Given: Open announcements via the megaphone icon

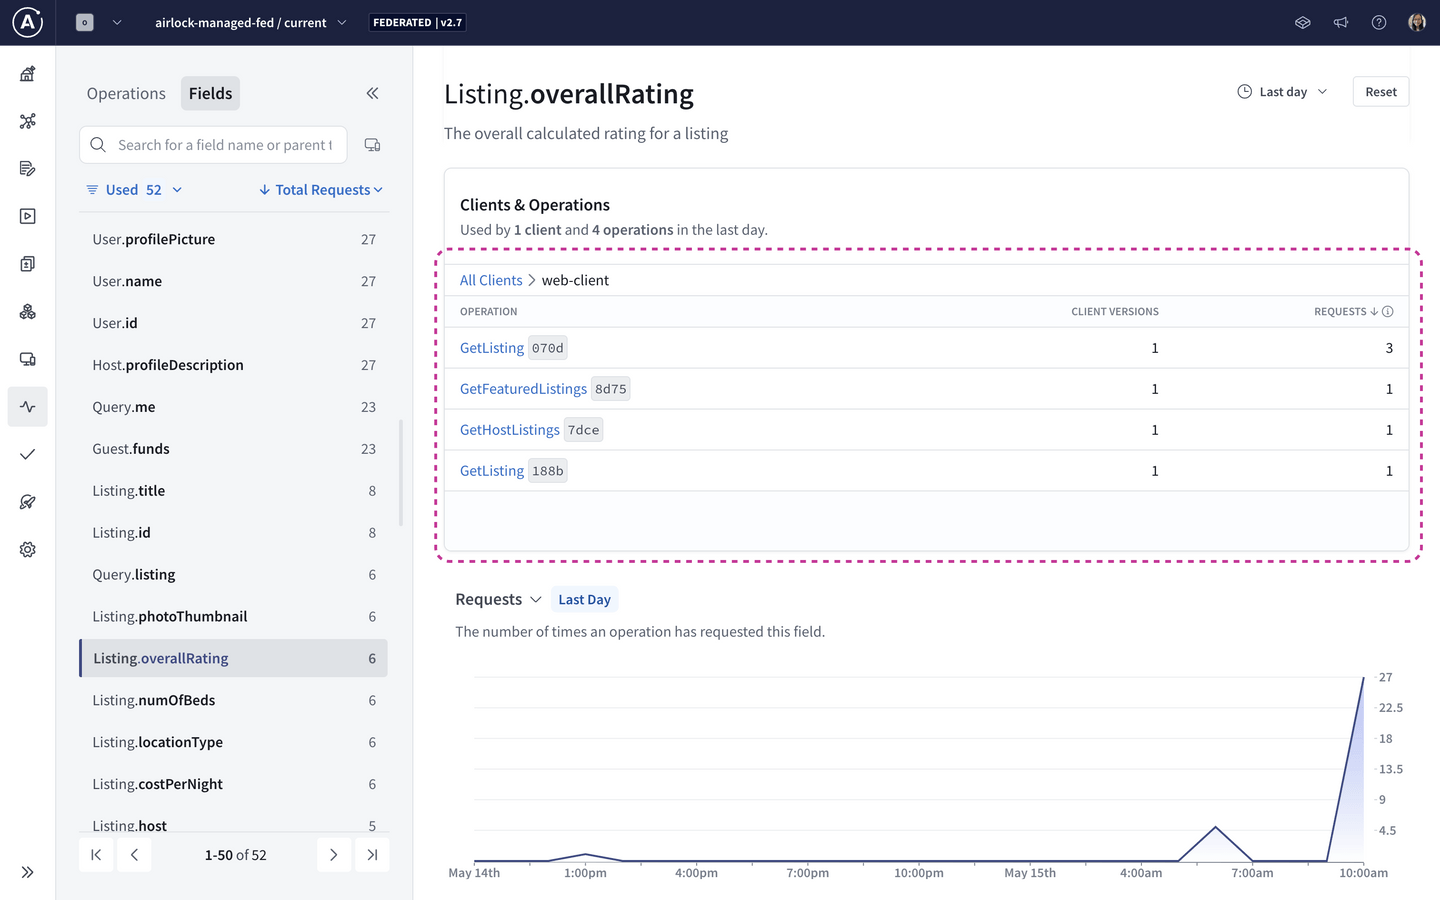Looking at the screenshot, I should tap(1340, 22).
